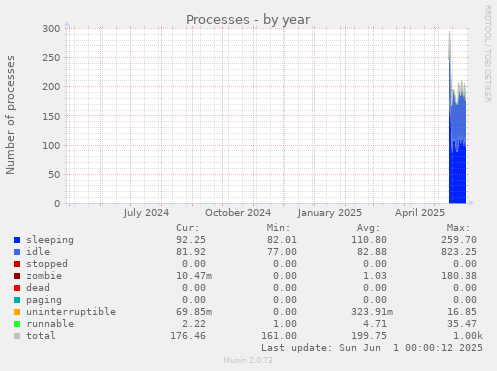Click uninterruptible current value 69.85m
Viewport: 497px width, 371px height.
coord(194,312)
